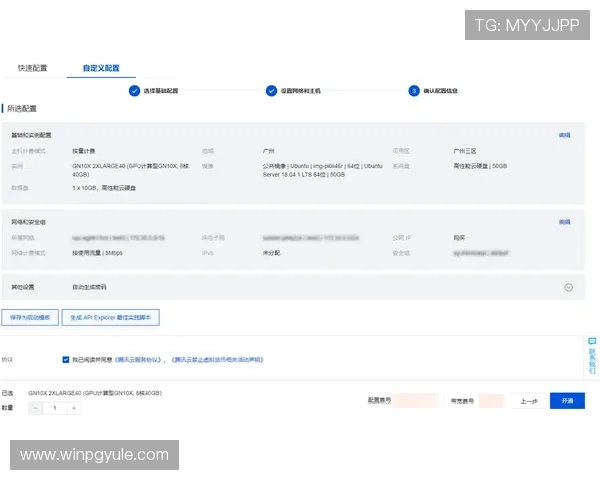
Task: Click the 按量计费 billing mode value
Action: coord(84,151)
